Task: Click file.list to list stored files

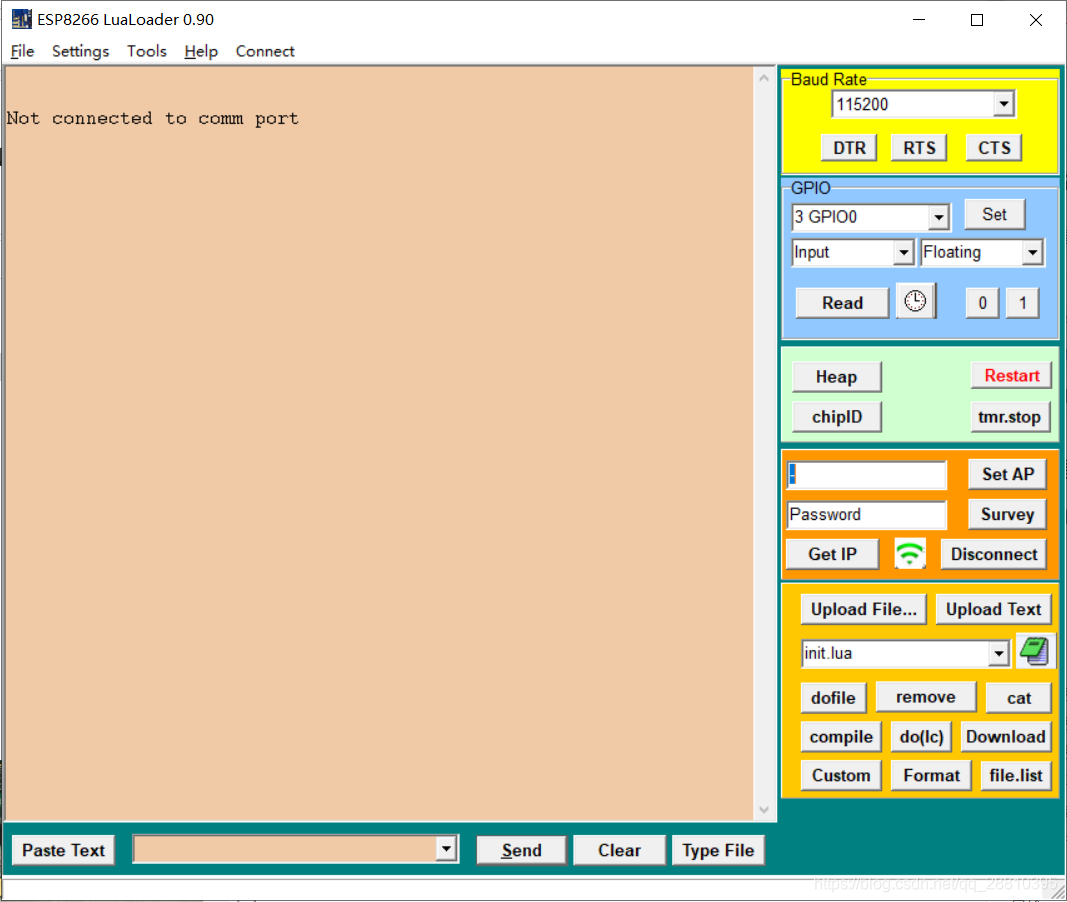Action: (x=1016, y=775)
